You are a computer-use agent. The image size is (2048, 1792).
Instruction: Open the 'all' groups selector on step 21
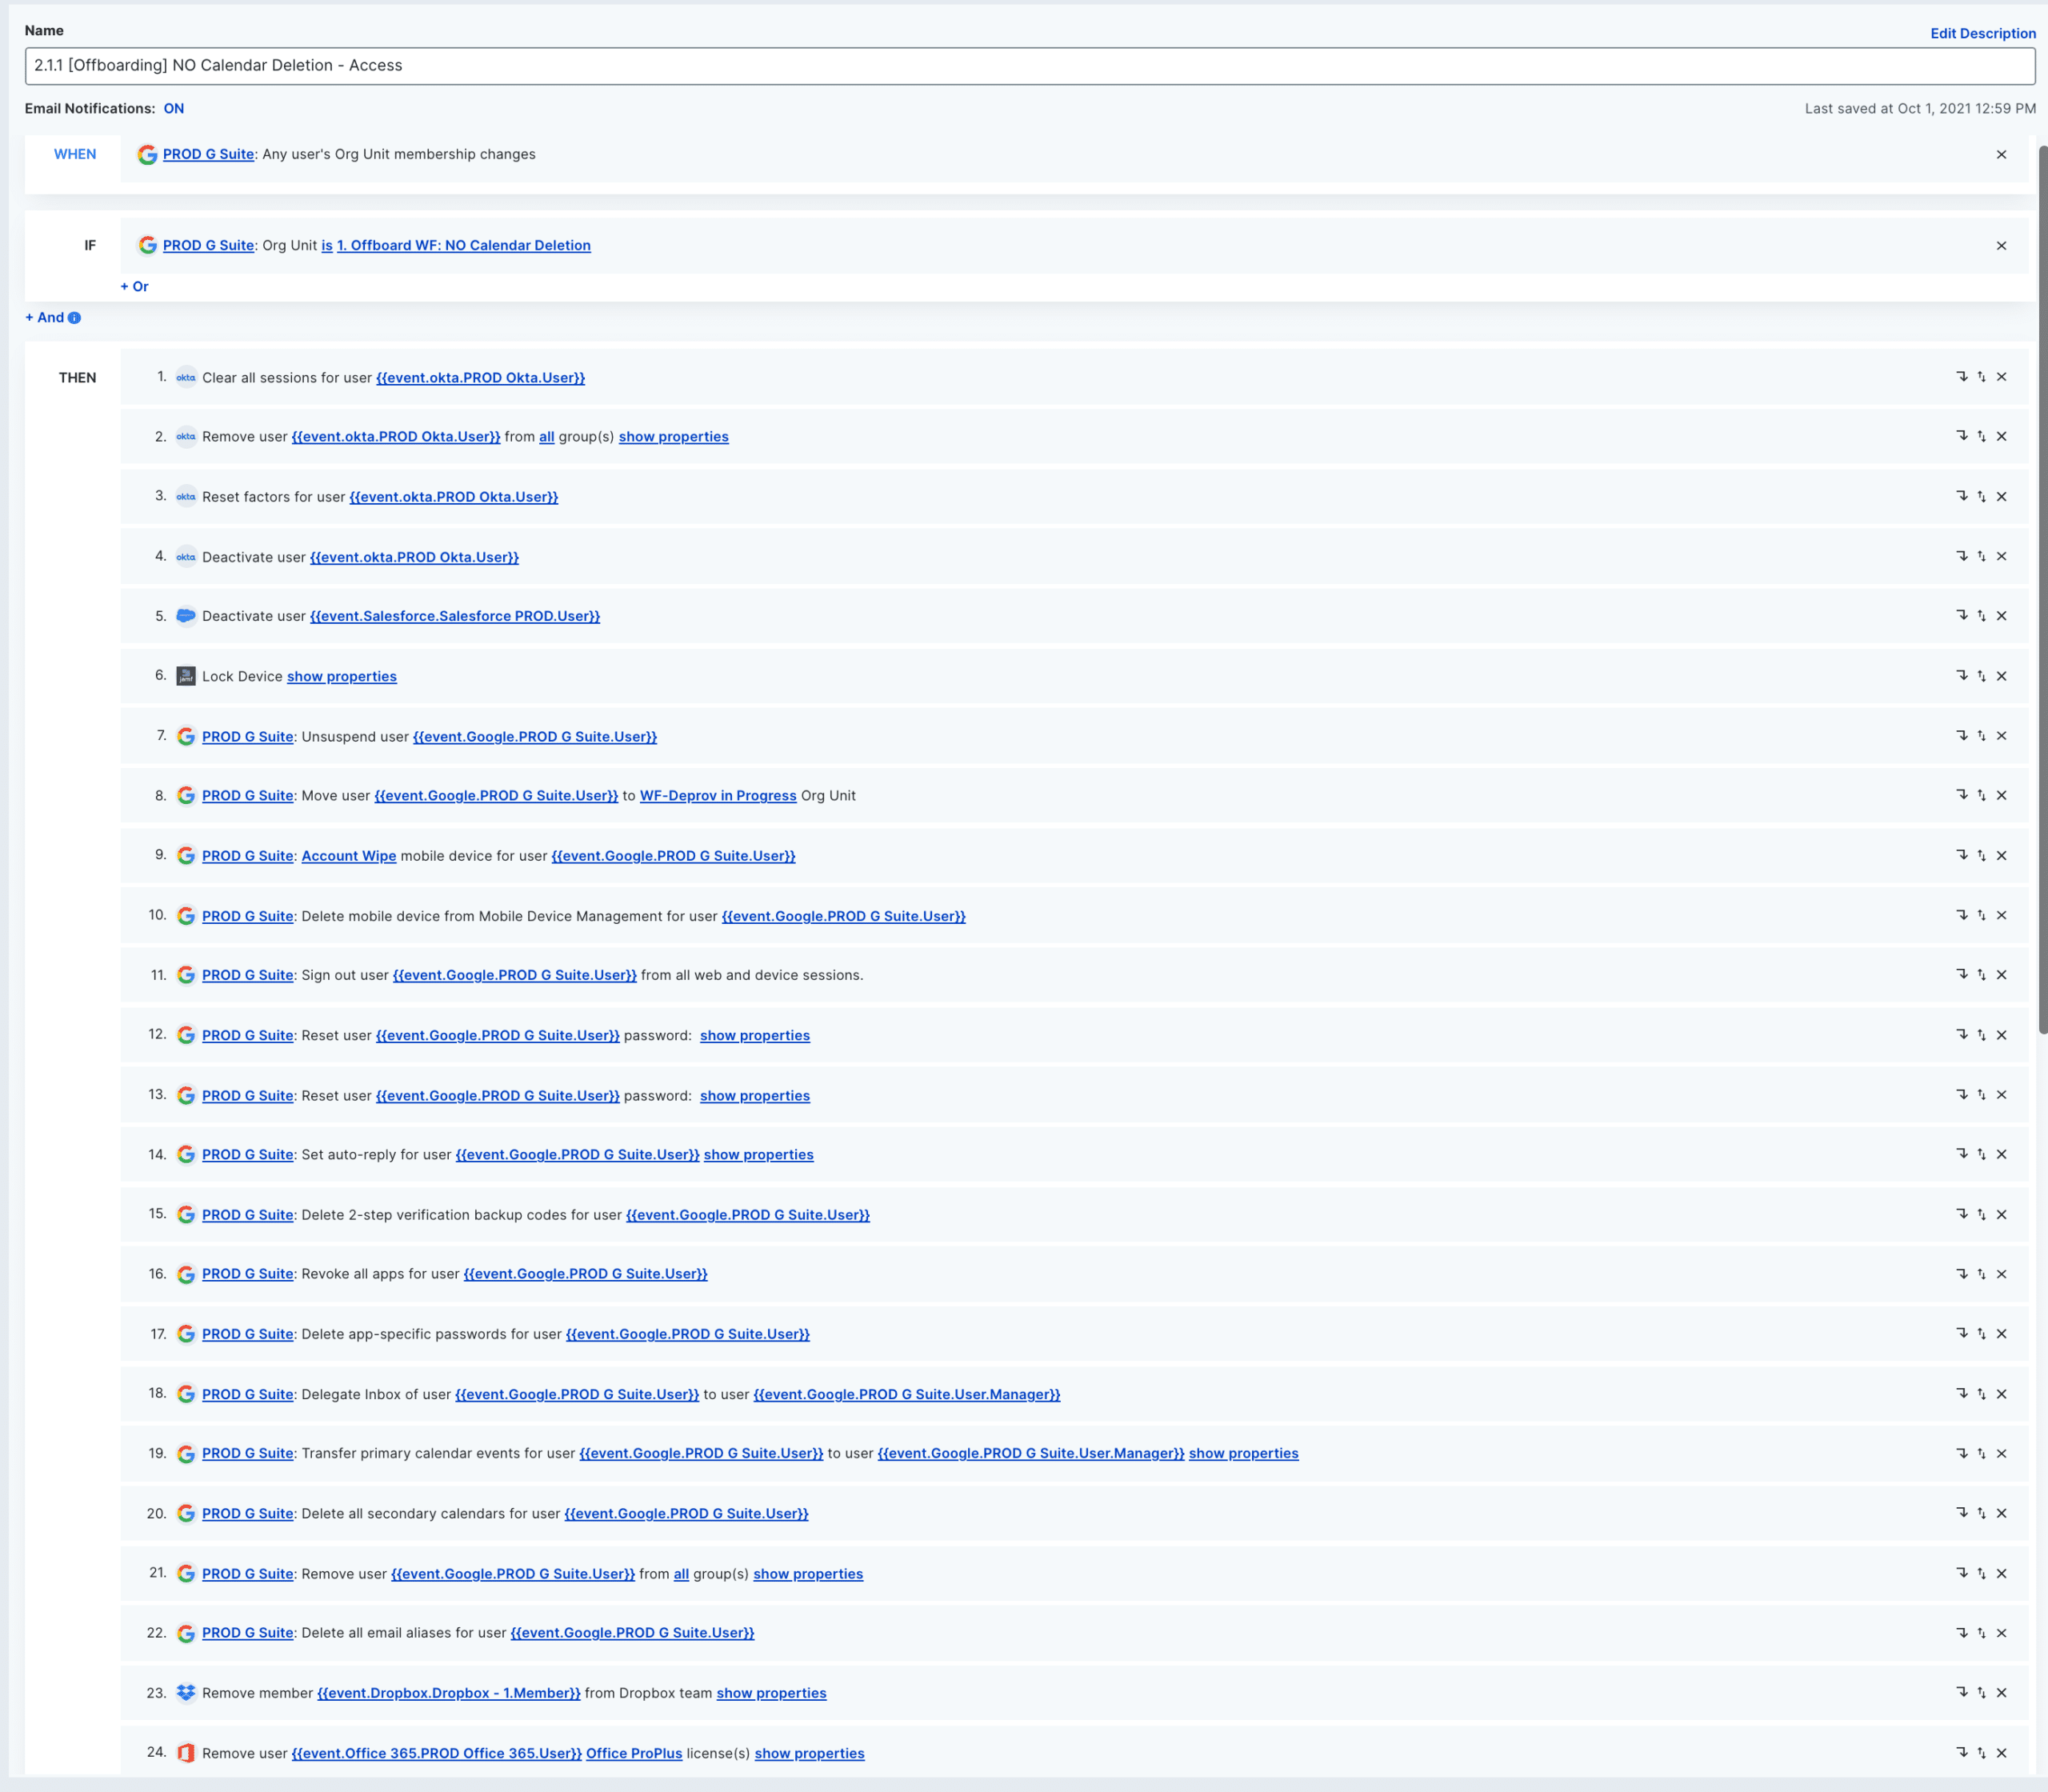[x=681, y=1574]
